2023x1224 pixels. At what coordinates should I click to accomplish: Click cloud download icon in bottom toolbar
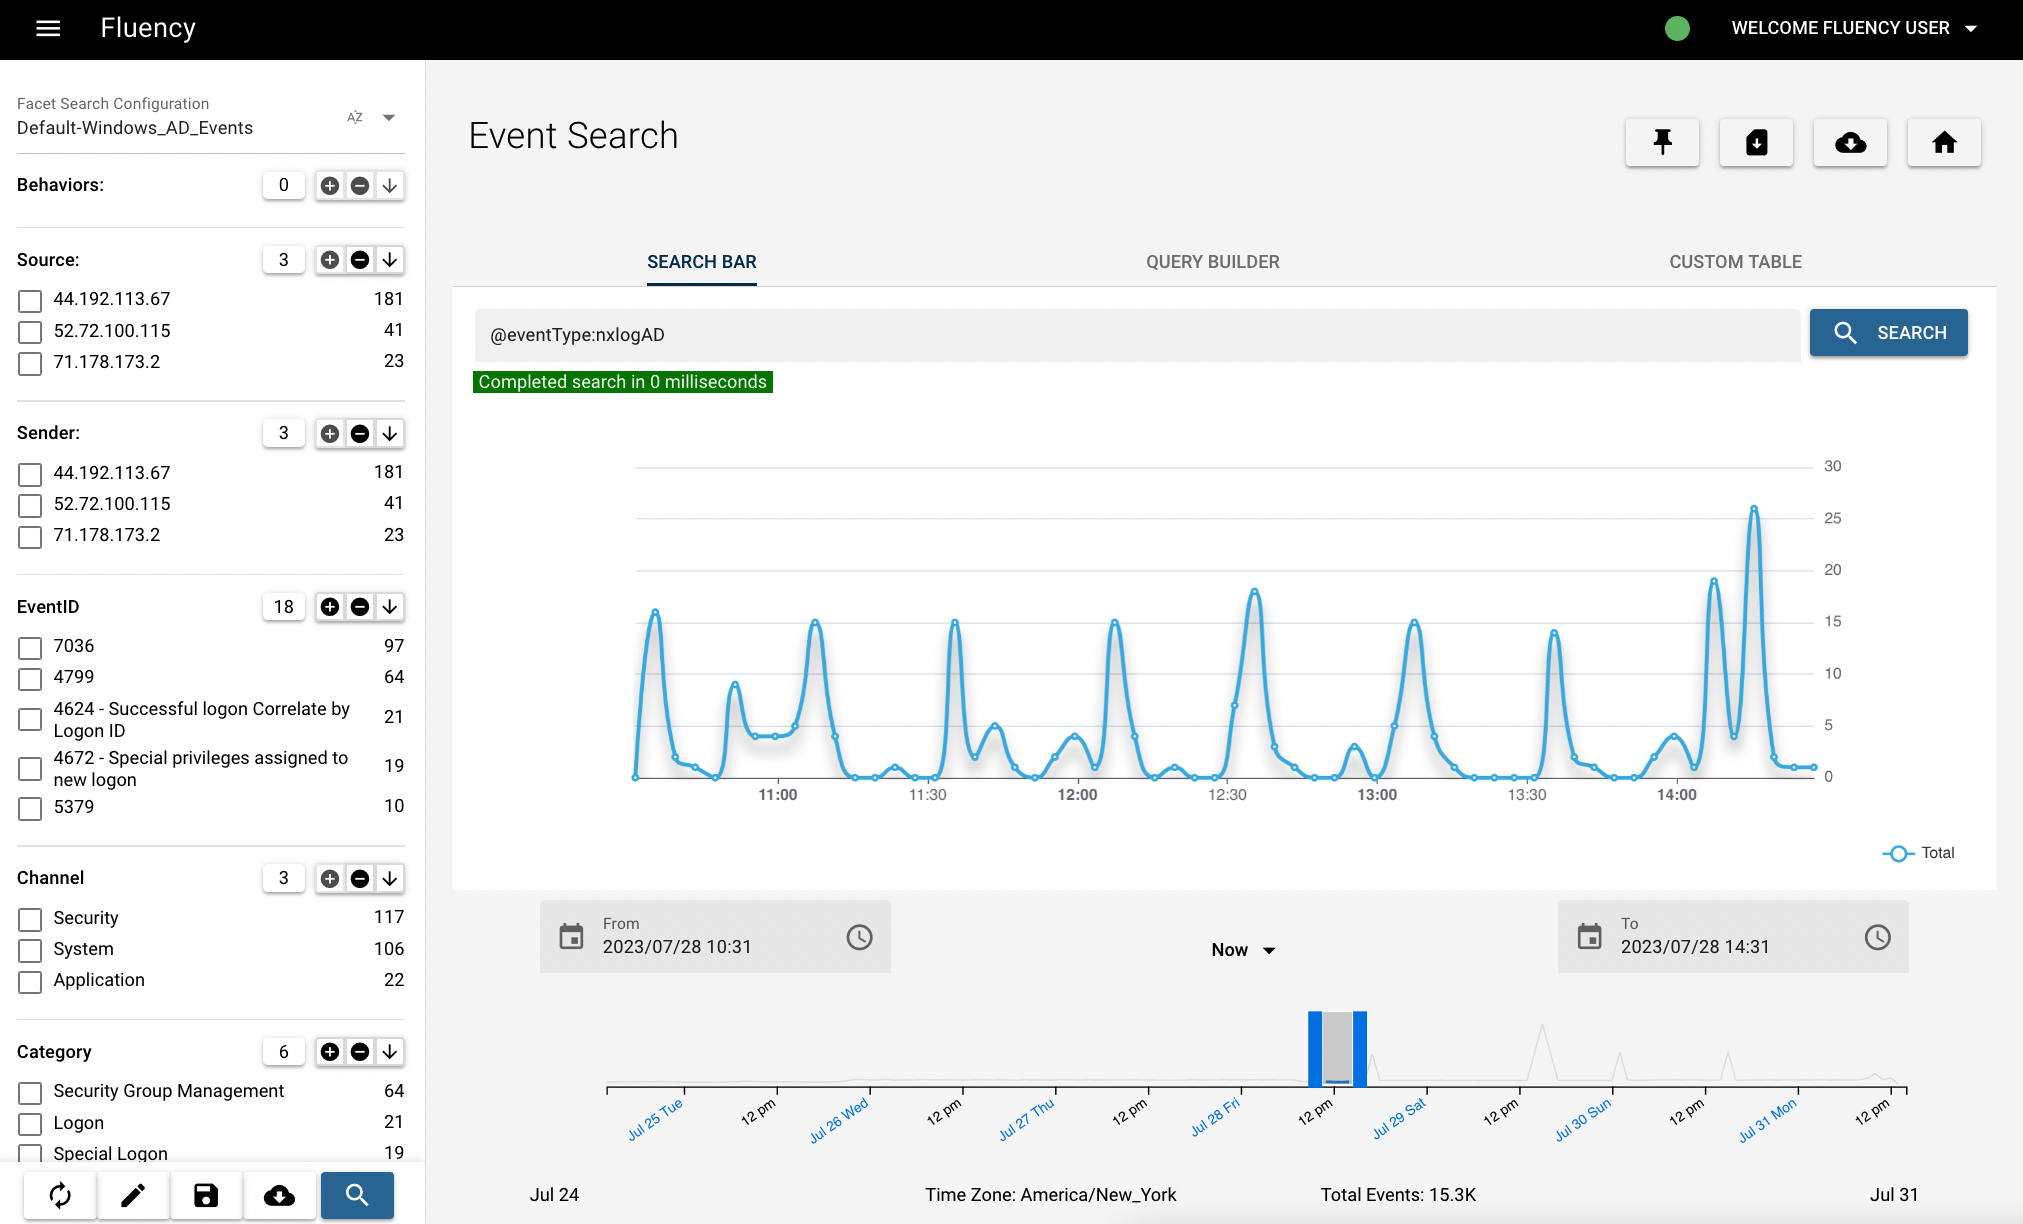click(279, 1195)
